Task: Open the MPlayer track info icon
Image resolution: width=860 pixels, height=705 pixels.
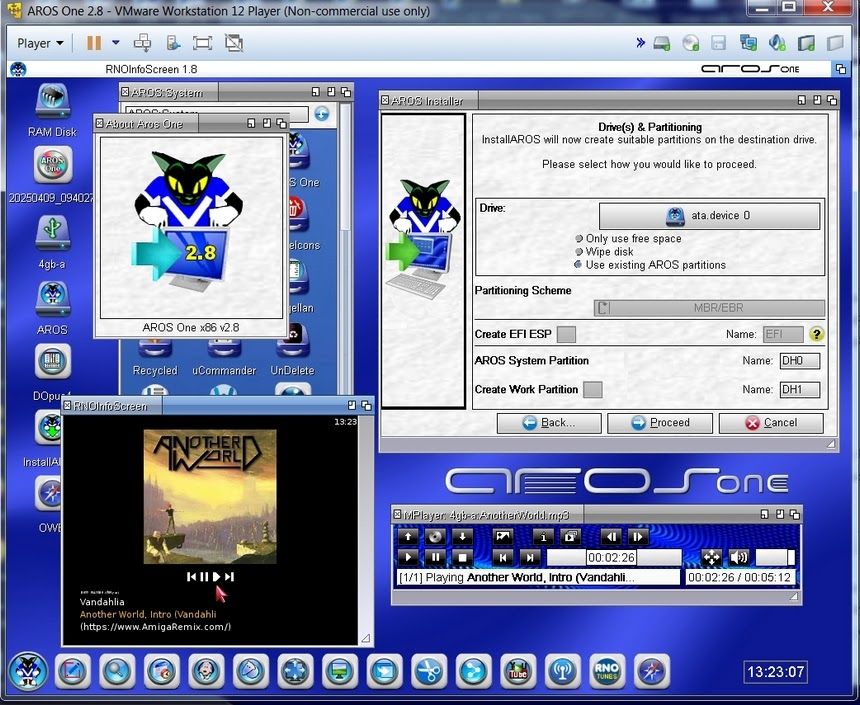Action: [x=543, y=537]
